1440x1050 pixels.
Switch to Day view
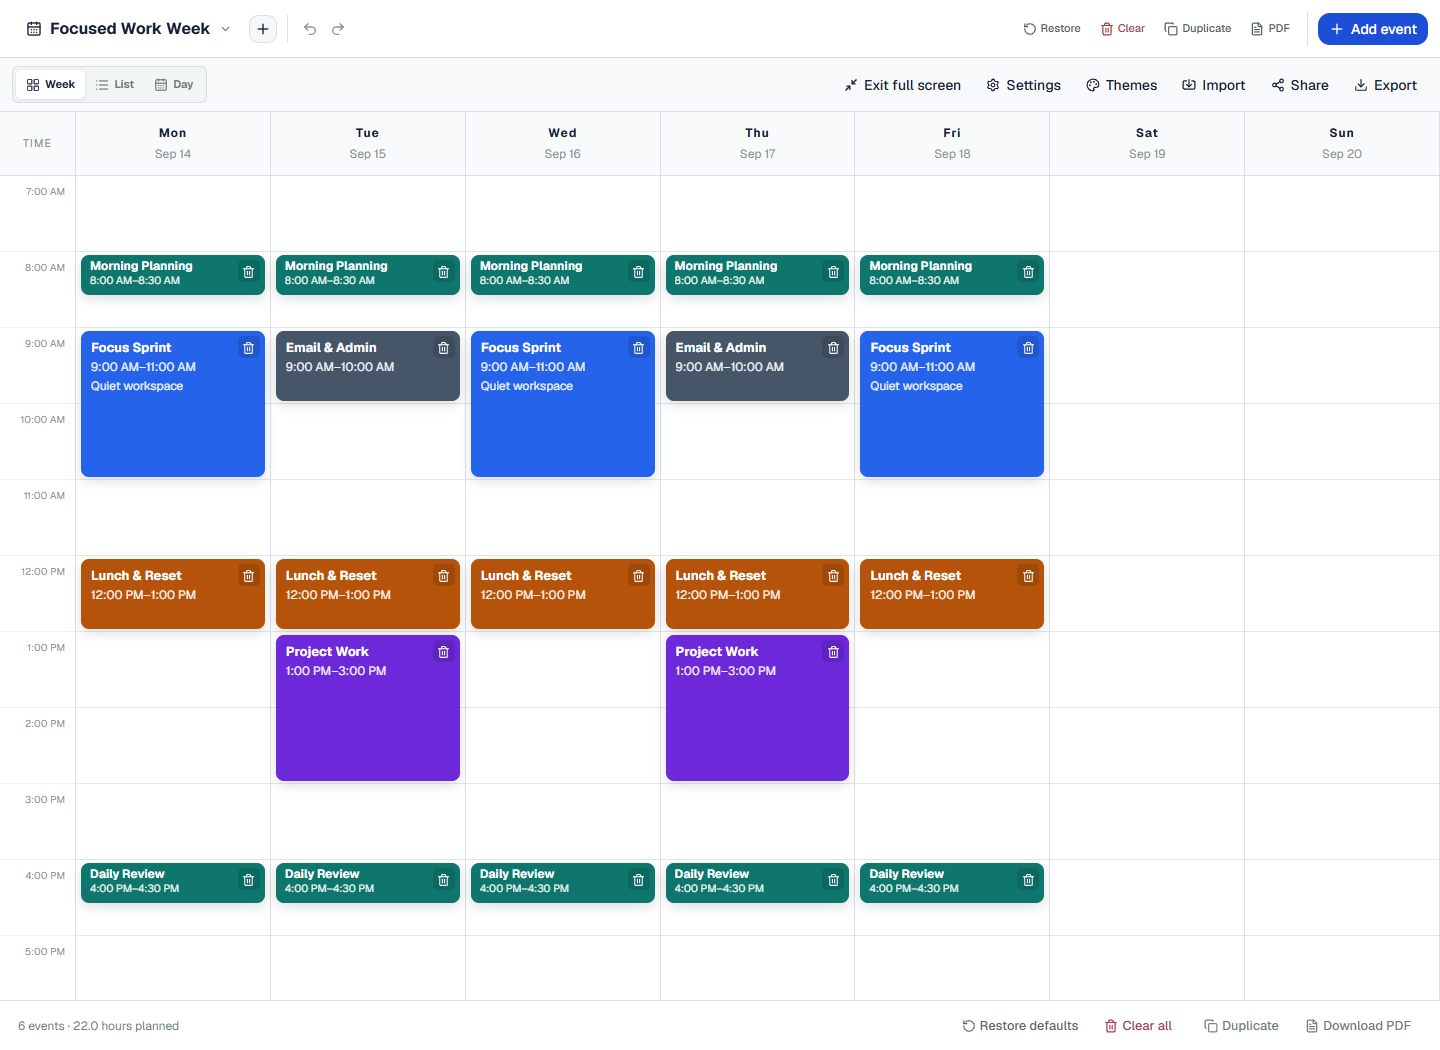click(x=174, y=85)
